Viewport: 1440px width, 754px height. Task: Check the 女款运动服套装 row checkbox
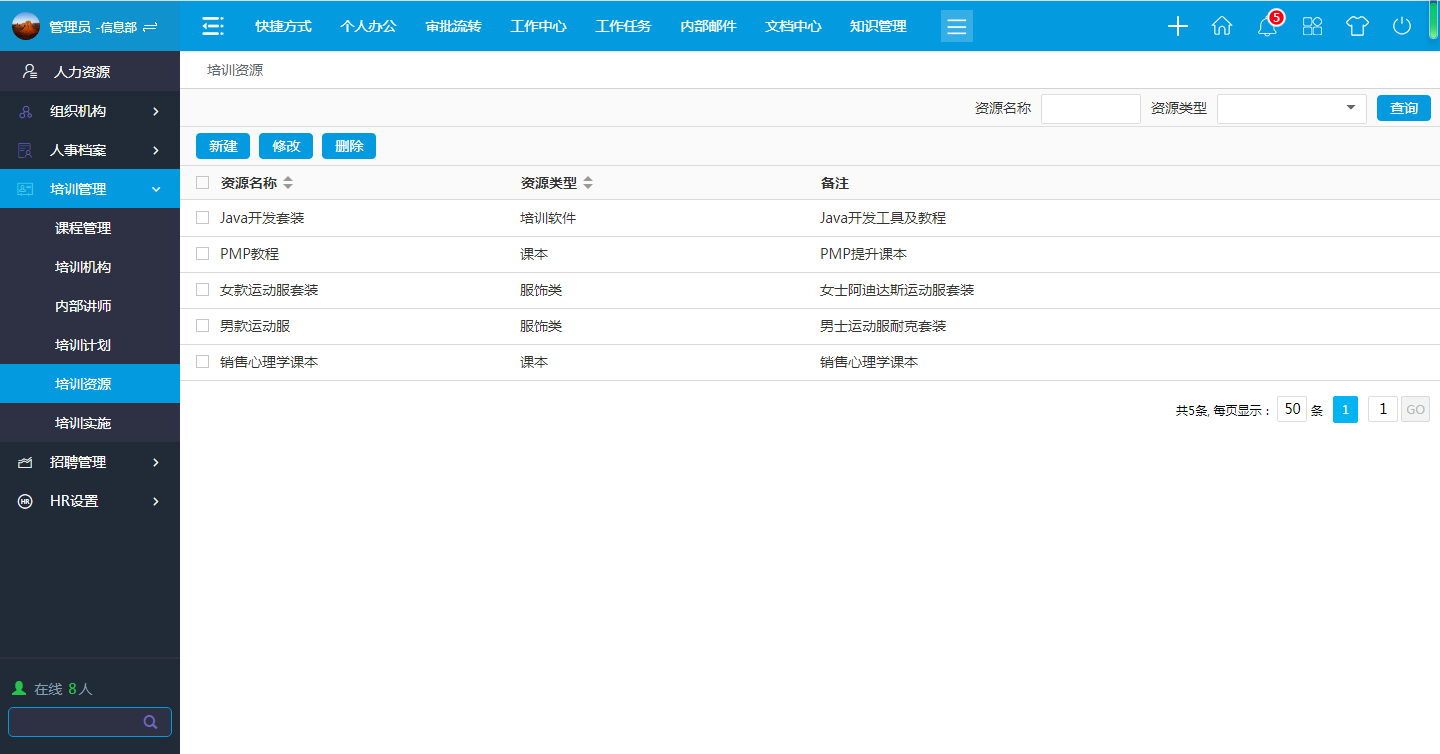click(x=203, y=290)
